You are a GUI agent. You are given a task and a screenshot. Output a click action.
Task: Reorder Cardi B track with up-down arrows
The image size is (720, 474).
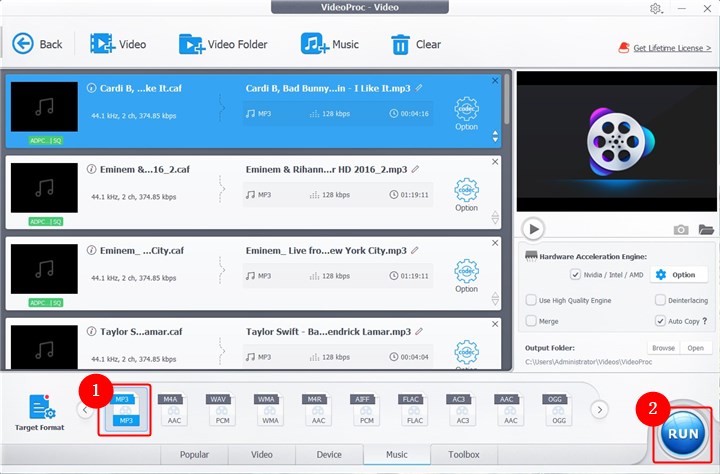click(x=495, y=136)
